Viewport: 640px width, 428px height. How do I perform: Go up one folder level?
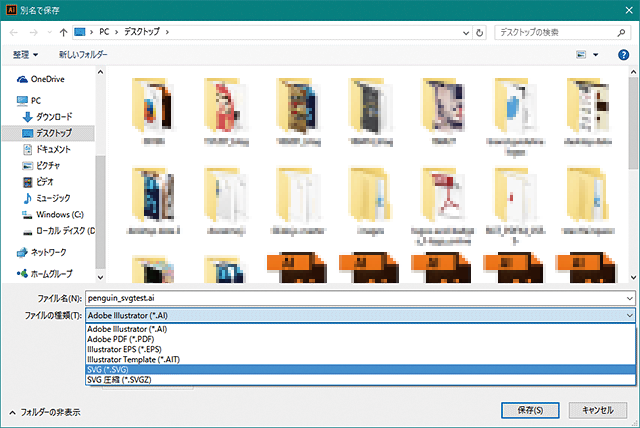point(63,32)
